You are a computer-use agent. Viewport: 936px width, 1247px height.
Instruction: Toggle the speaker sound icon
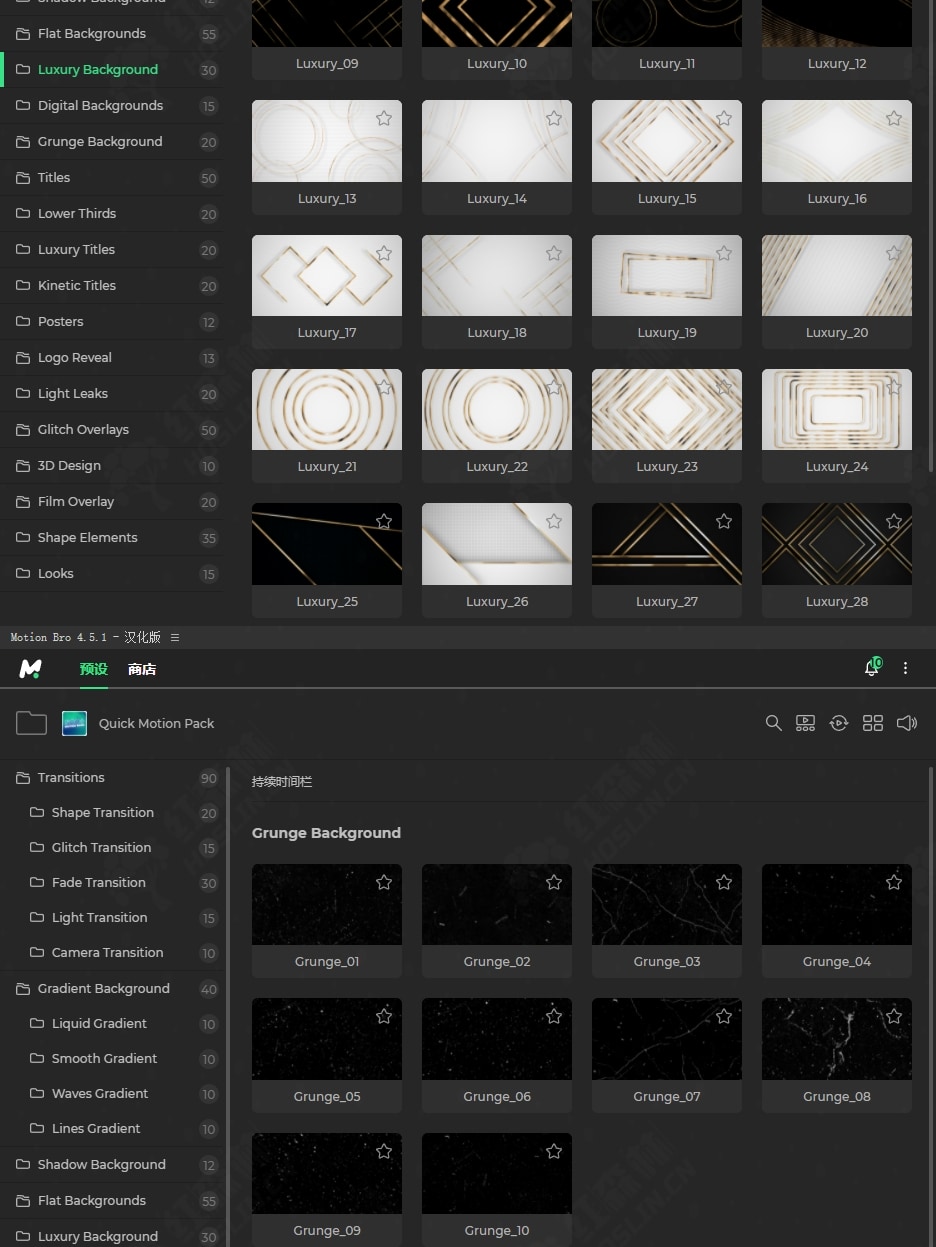coord(906,723)
